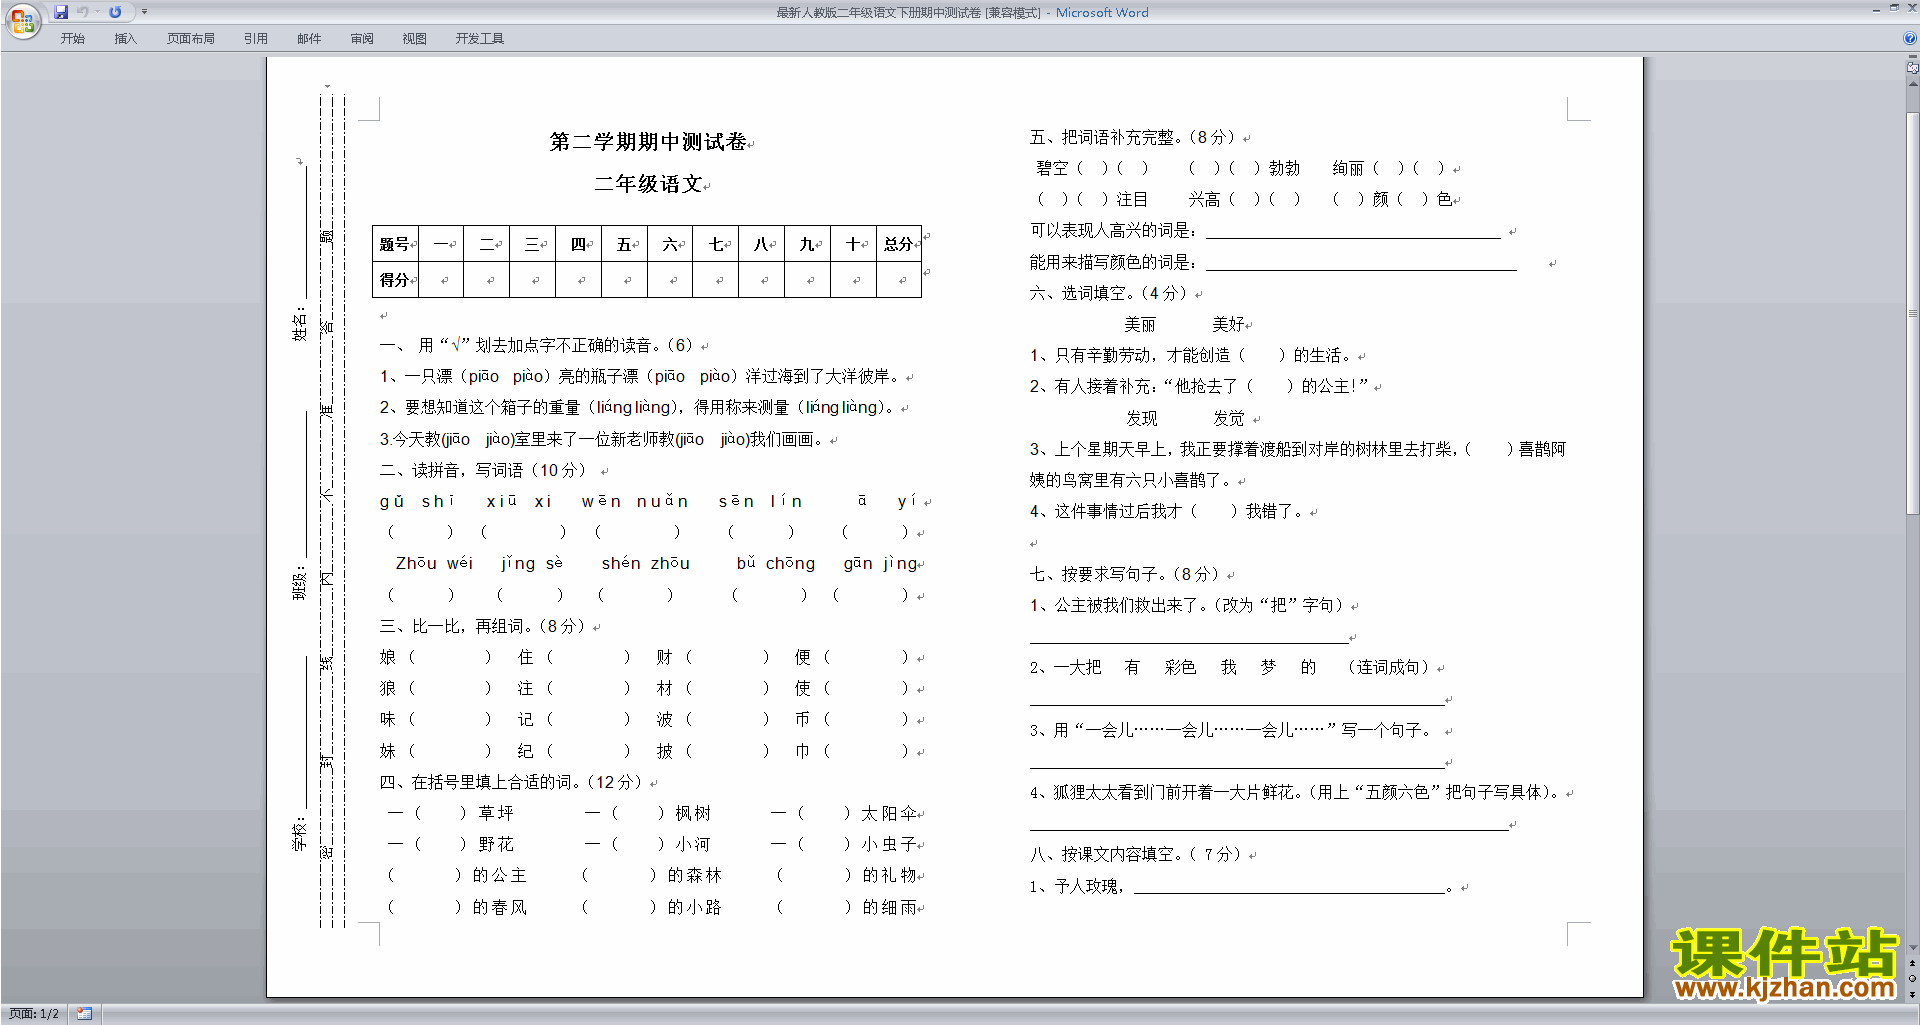Screen dimensions: 1920x1025
Task: Click the 得分 table cell
Action: coord(395,280)
